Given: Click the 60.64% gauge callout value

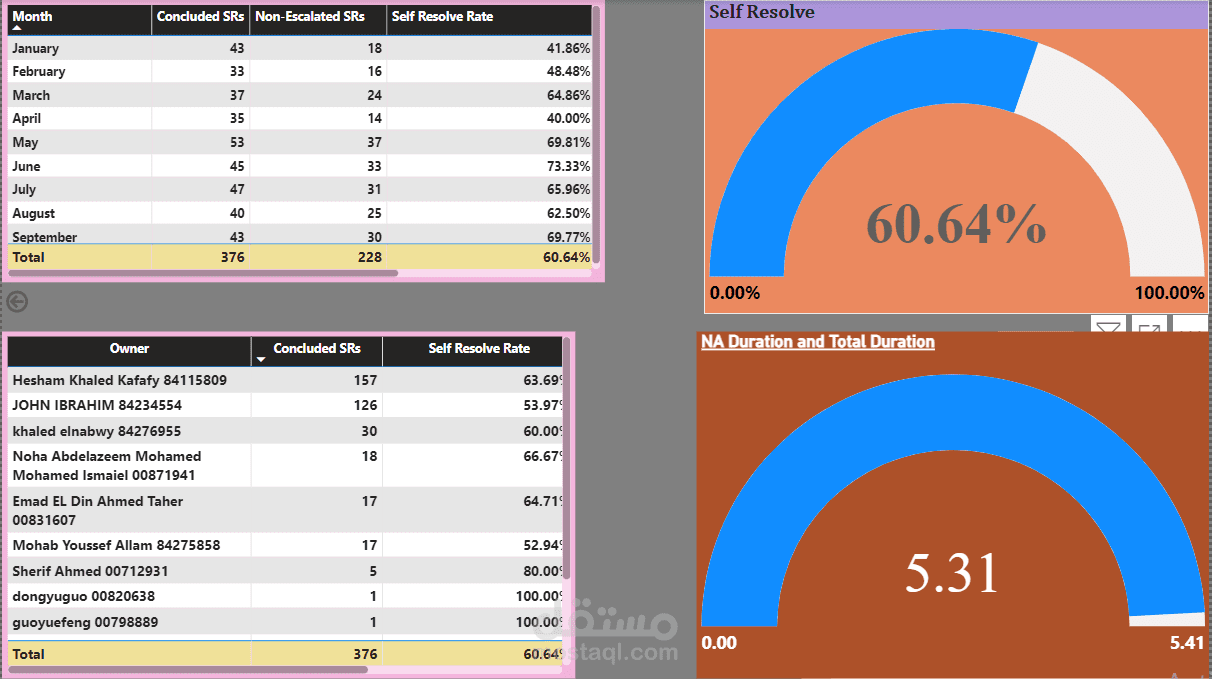Looking at the screenshot, I should click(x=955, y=223).
